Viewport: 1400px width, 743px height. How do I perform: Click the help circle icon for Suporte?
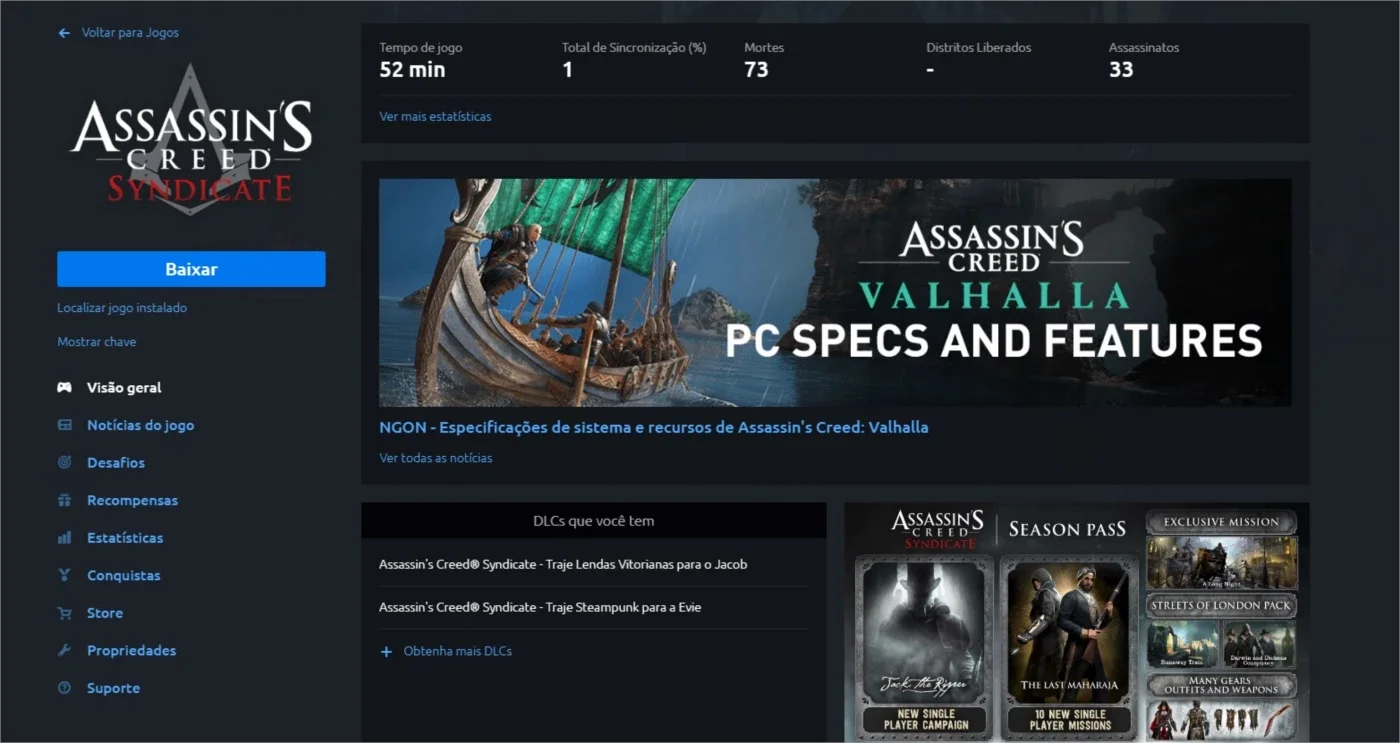click(64, 688)
